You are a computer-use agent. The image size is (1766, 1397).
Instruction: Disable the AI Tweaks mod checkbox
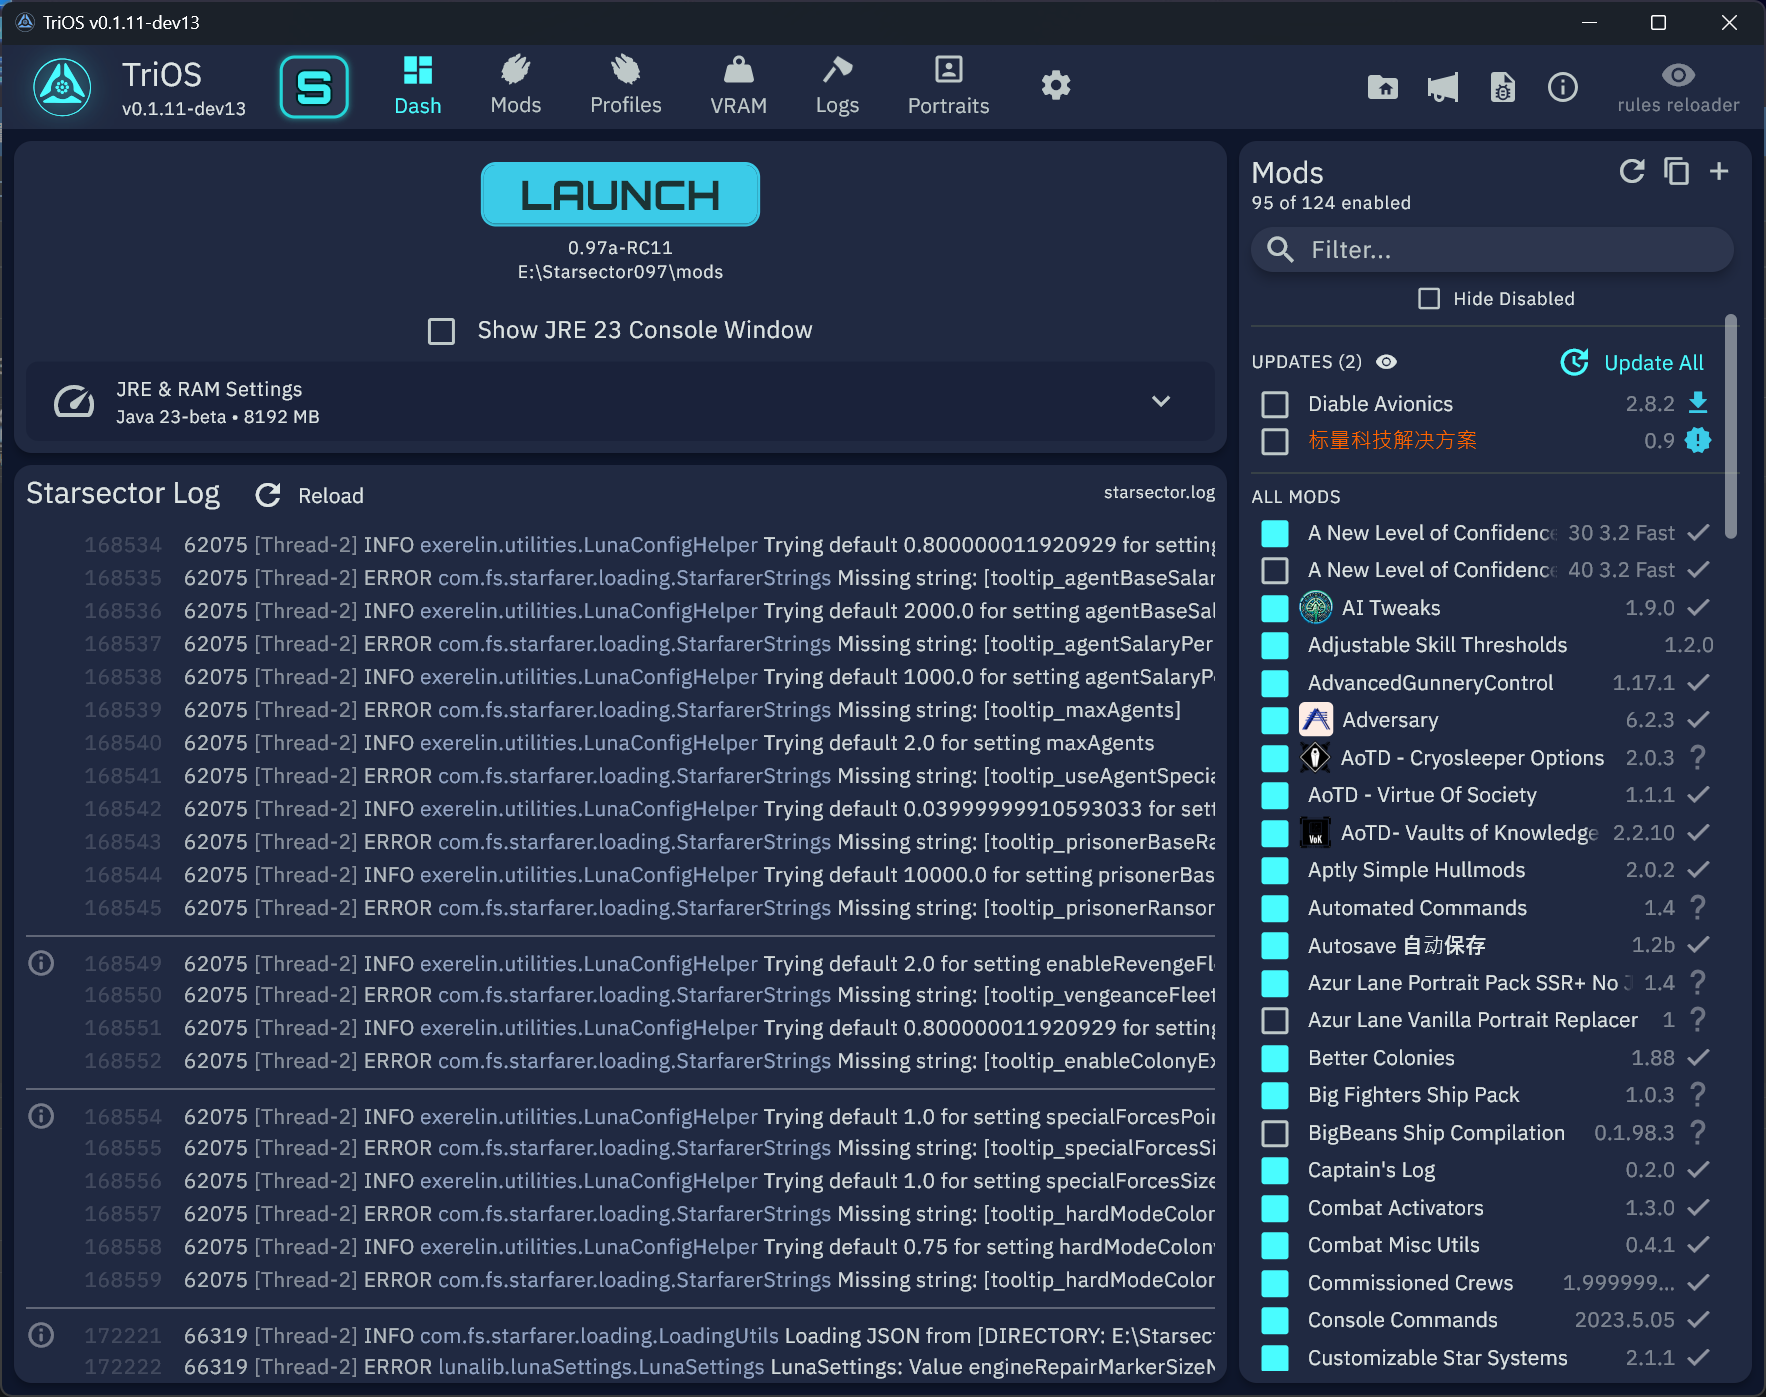[x=1275, y=608]
